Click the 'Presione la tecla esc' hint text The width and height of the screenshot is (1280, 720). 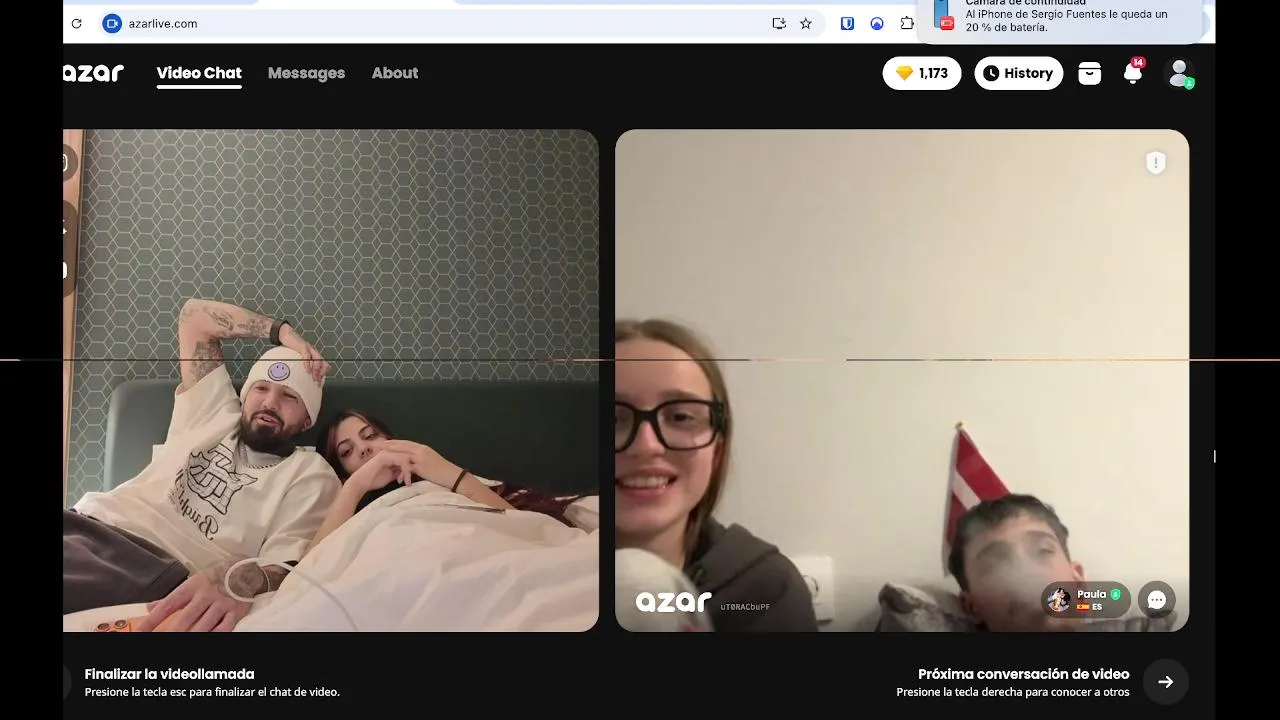pos(212,692)
